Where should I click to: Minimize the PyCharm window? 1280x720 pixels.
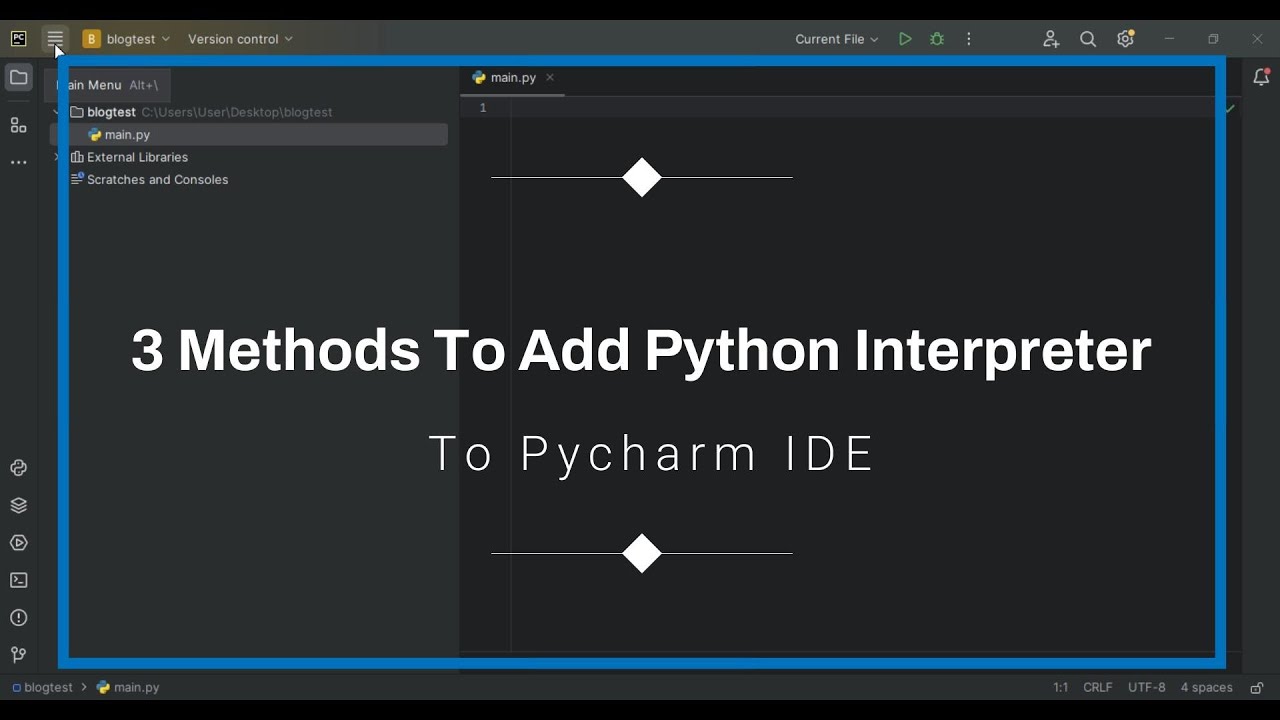(x=1169, y=39)
